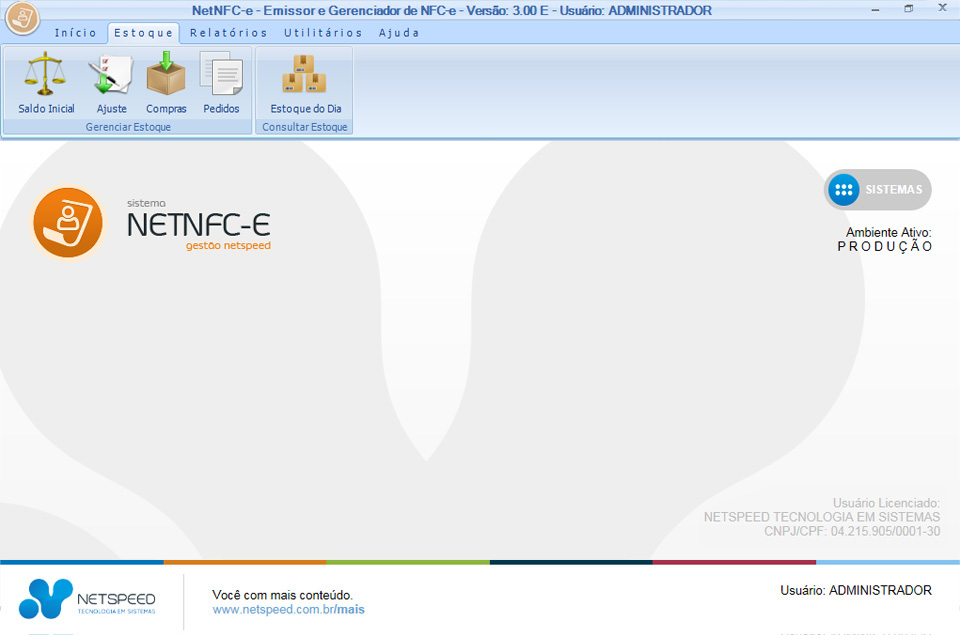Switch to the Início tab
Screen dimensions: 960x635
pyautogui.click(x=75, y=33)
